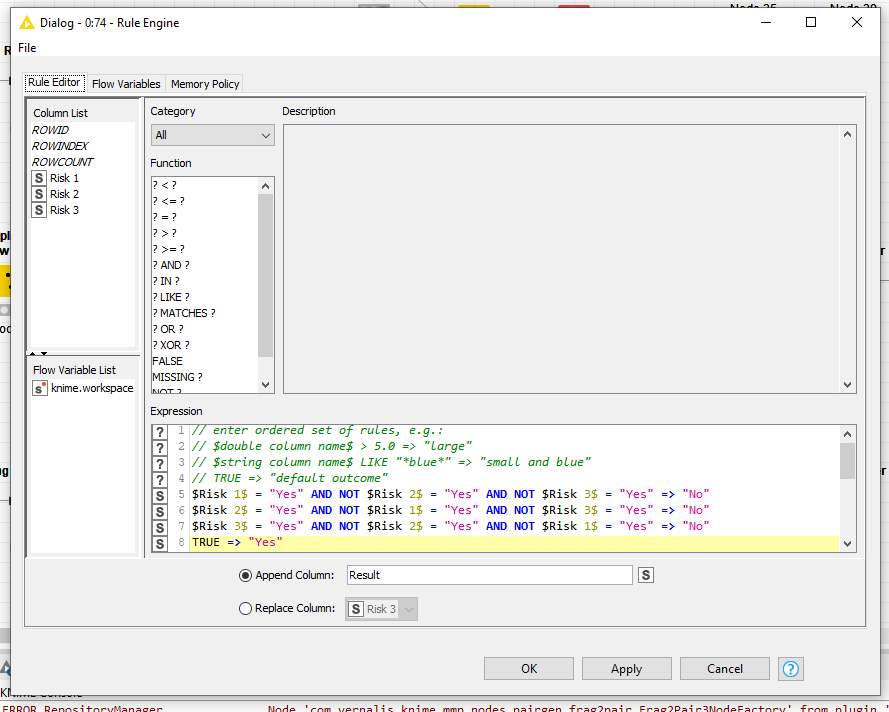Select the Replace Column radio button
The width and height of the screenshot is (889, 712).
tap(245, 608)
